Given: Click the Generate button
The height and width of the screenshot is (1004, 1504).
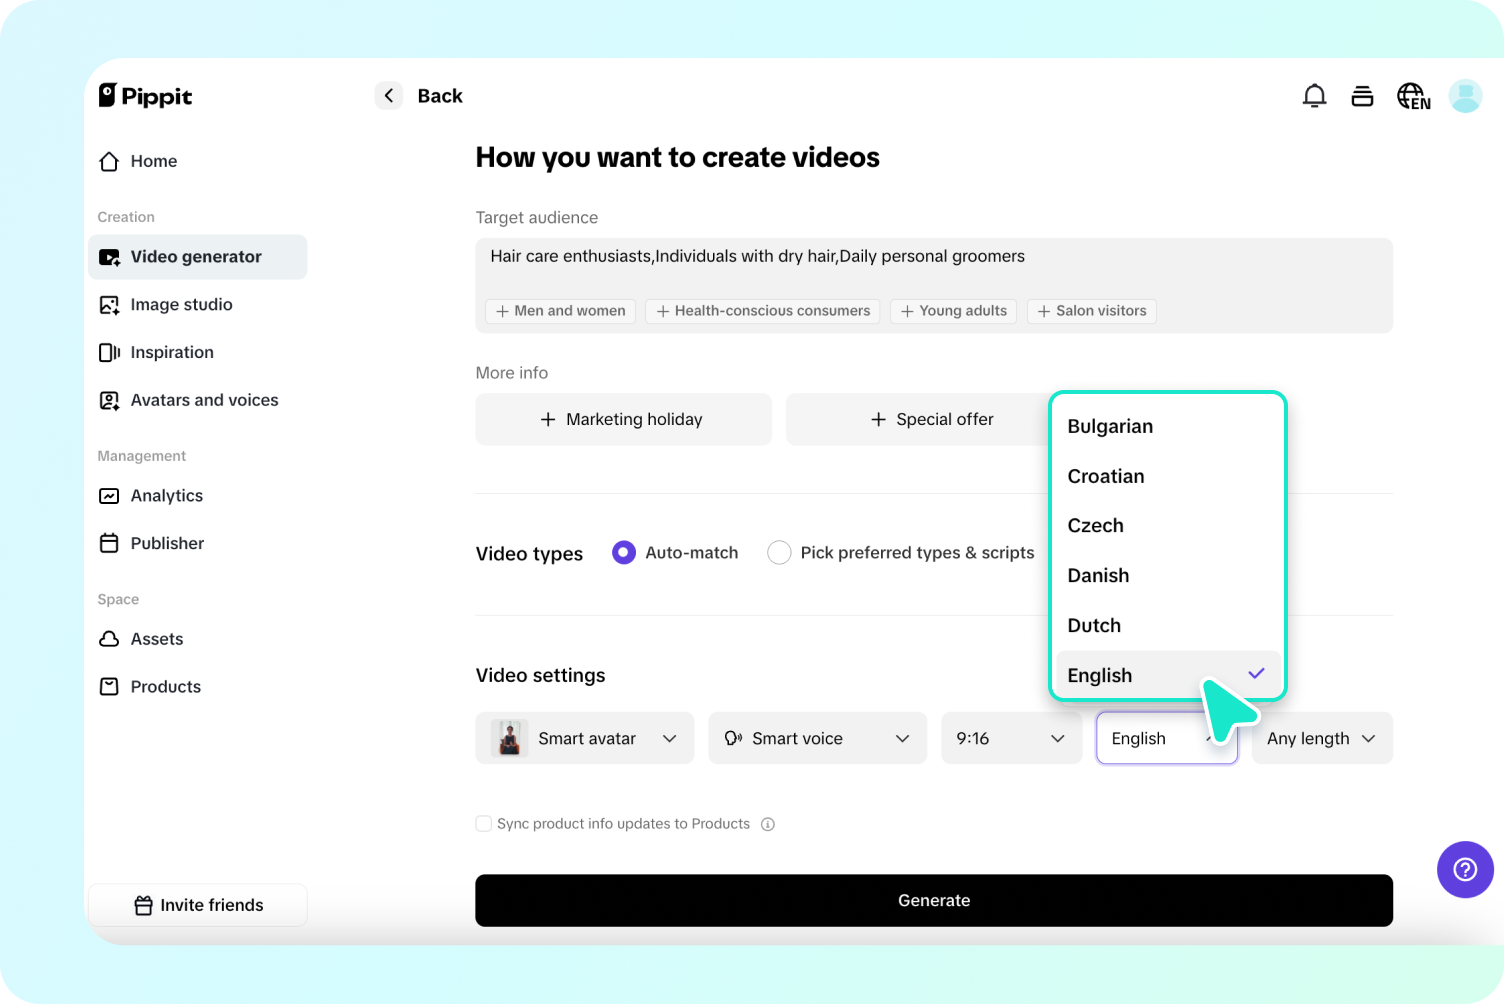Looking at the screenshot, I should [x=934, y=901].
